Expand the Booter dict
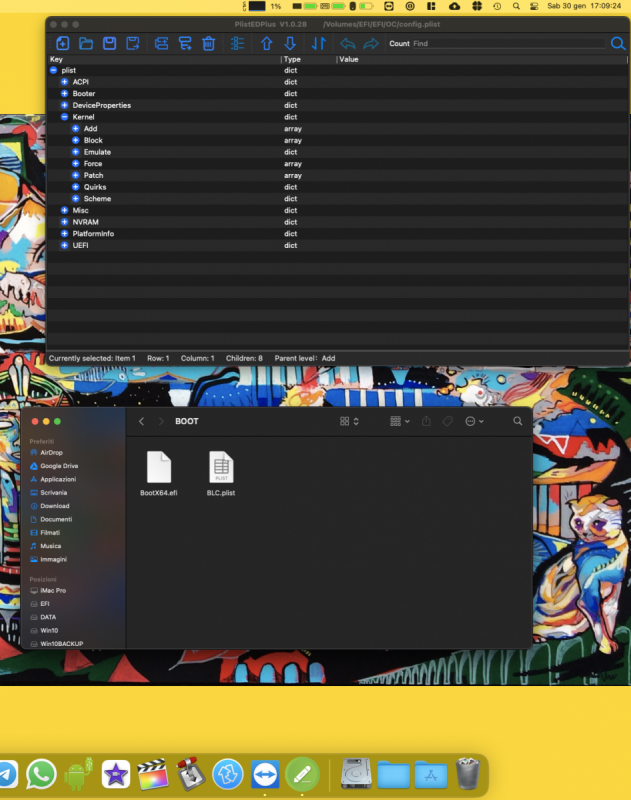The width and height of the screenshot is (631, 800). (64, 93)
